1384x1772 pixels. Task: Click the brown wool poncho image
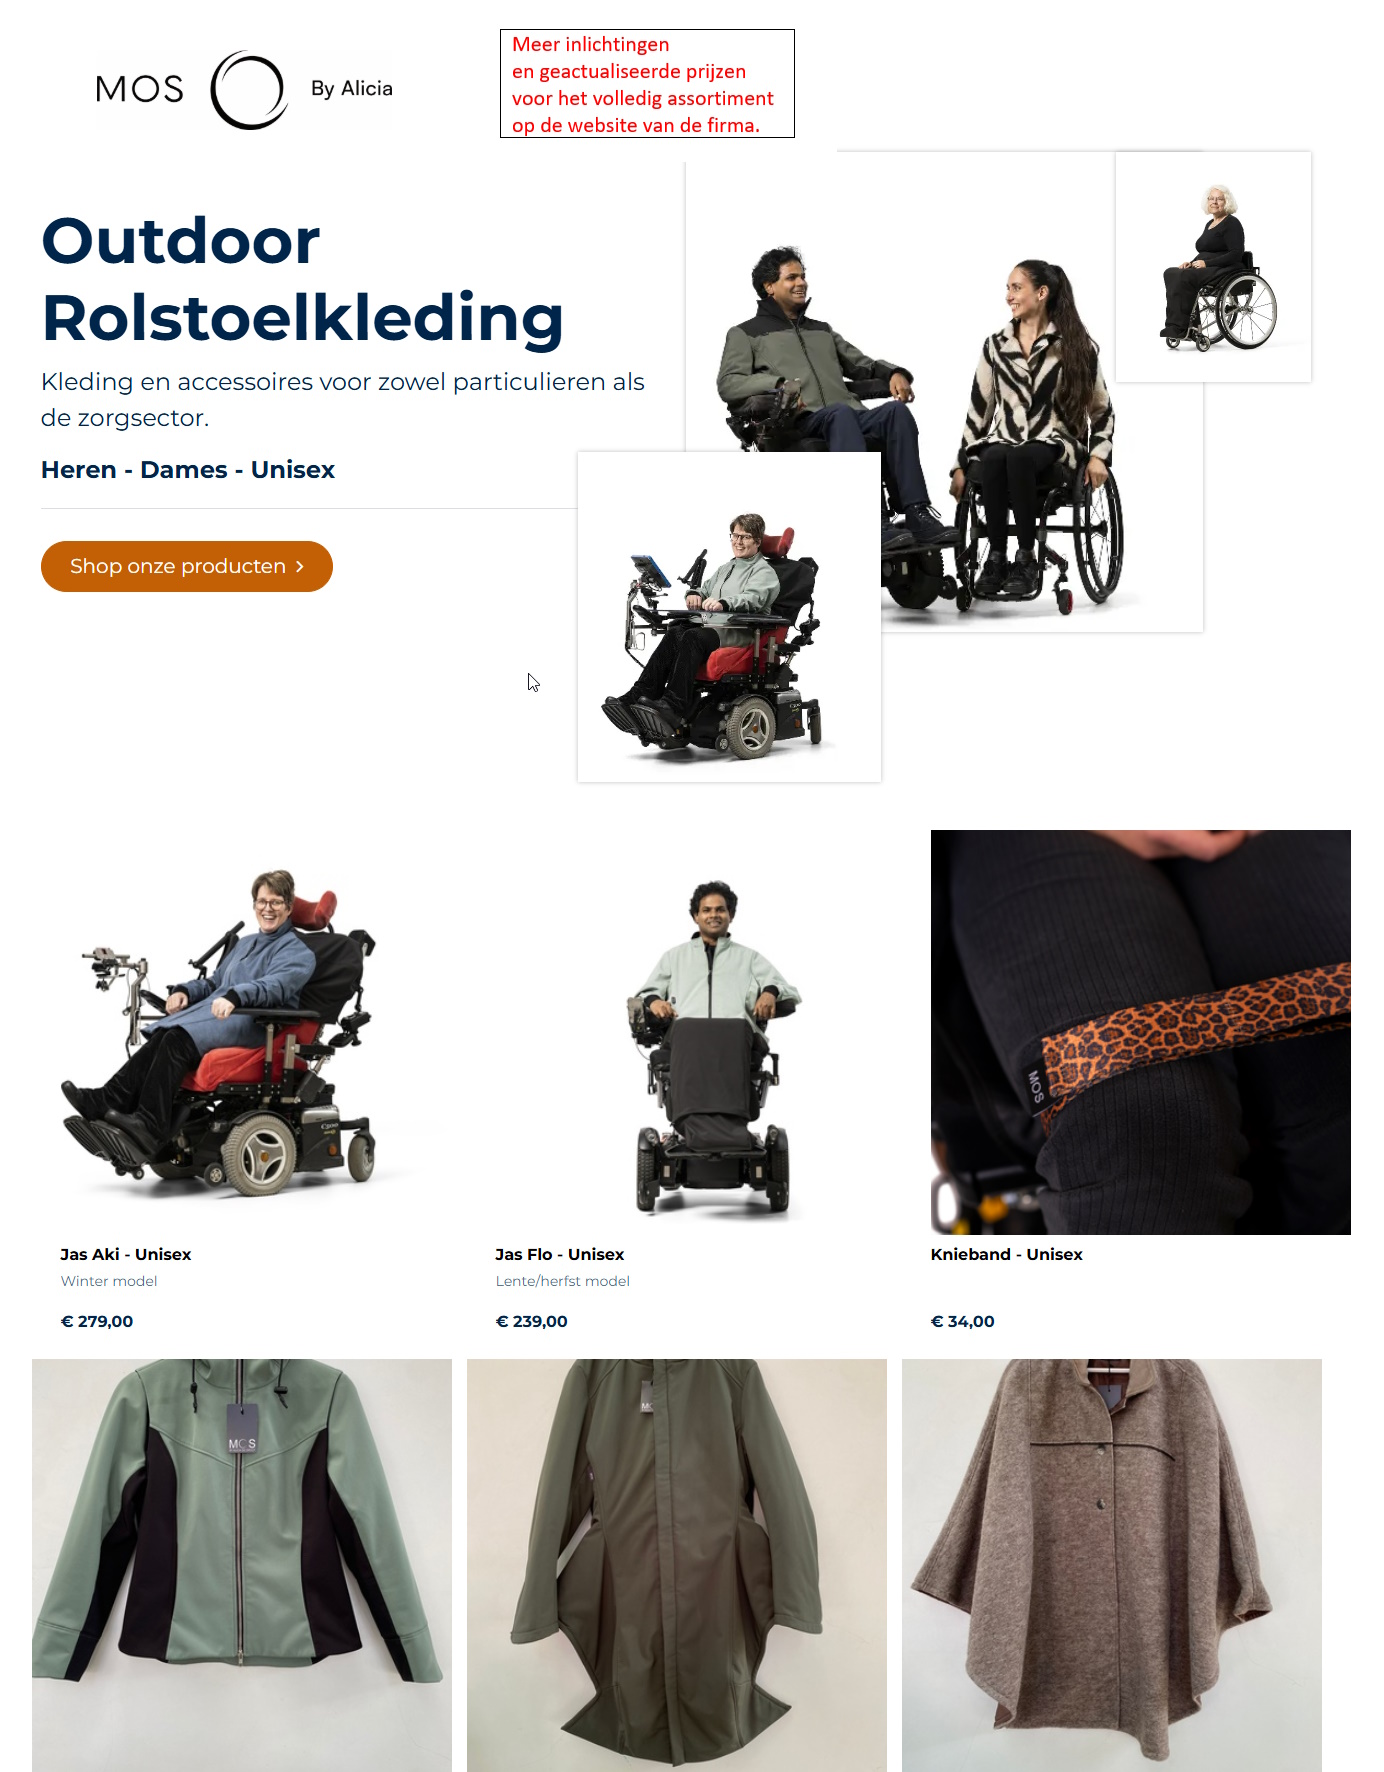(x=1112, y=1565)
